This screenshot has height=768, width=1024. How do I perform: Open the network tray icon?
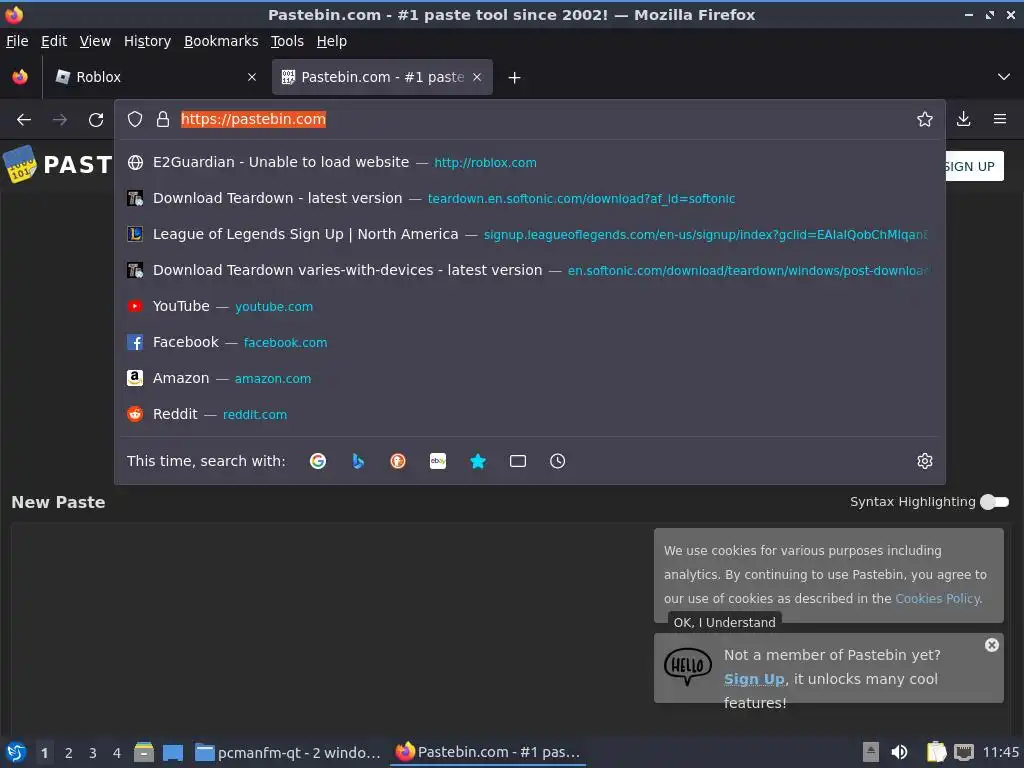(x=964, y=752)
